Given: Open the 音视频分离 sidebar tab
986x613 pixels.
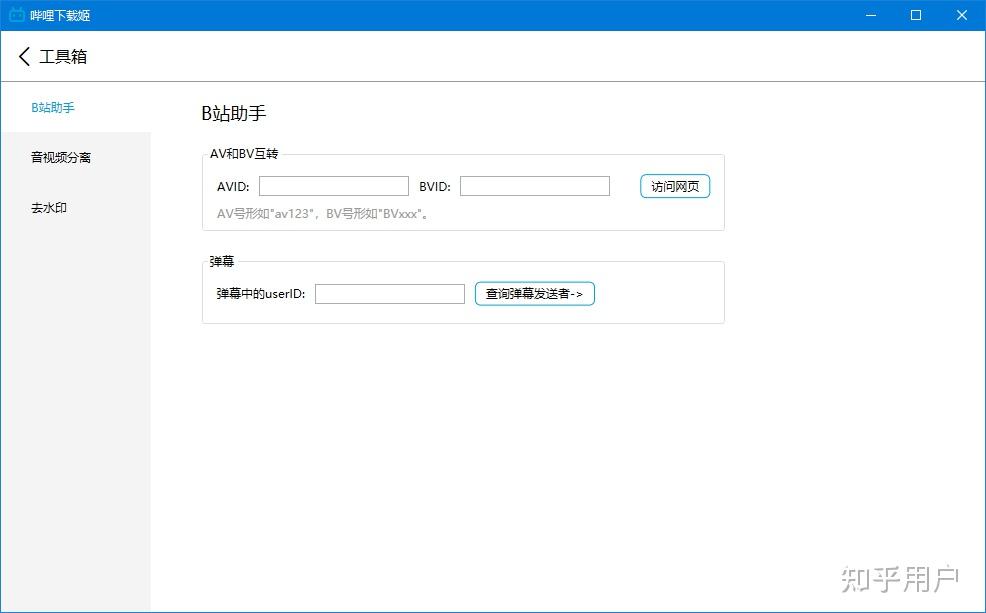Looking at the screenshot, I should [75, 157].
